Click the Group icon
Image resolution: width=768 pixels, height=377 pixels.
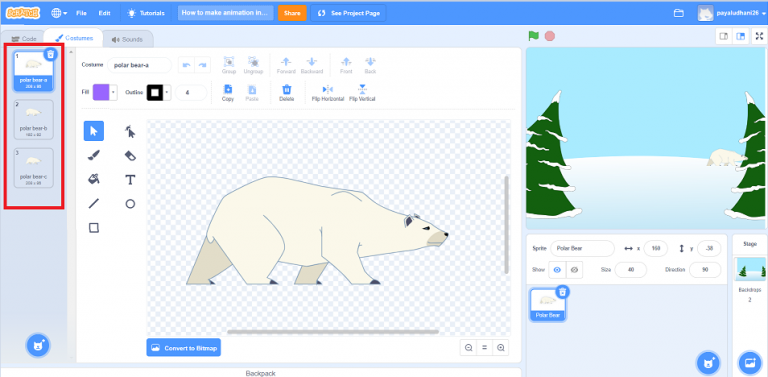click(x=229, y=62)
